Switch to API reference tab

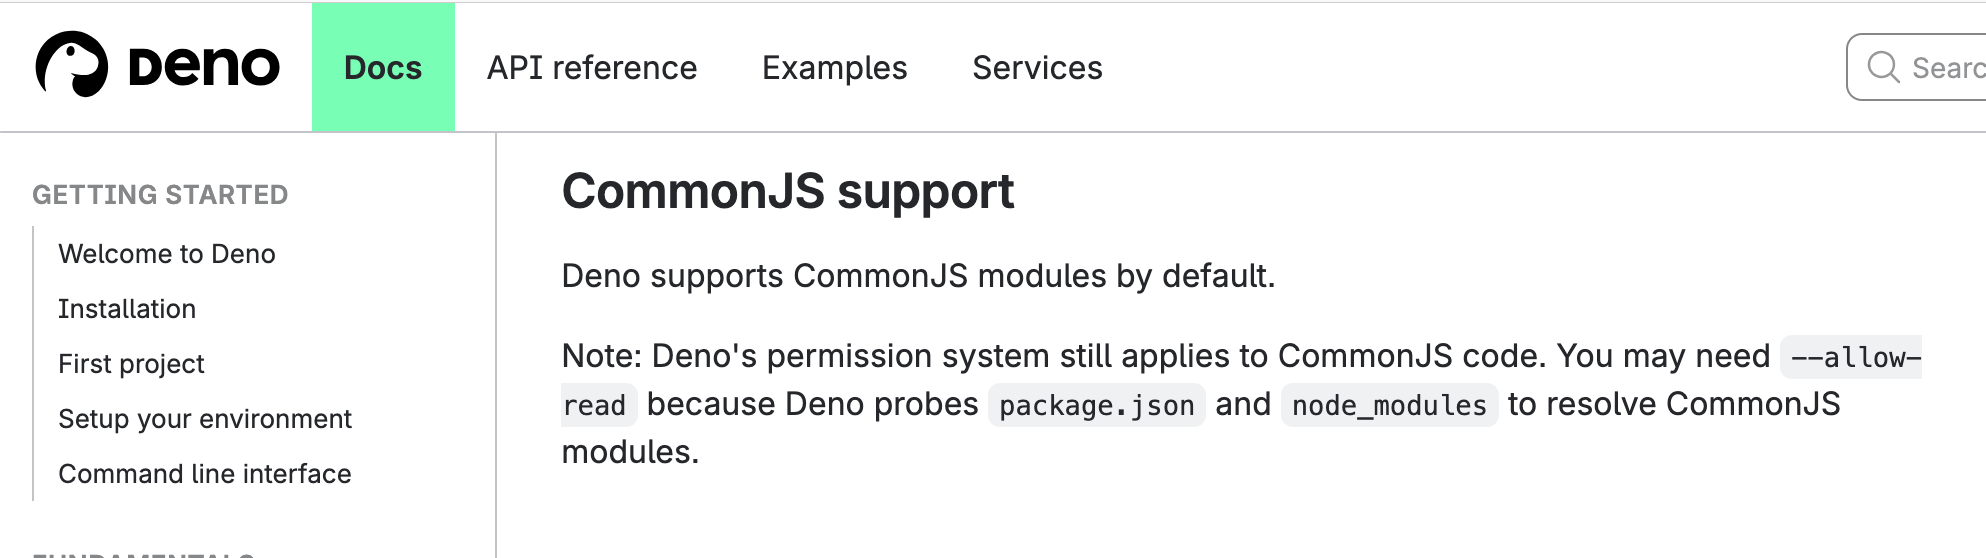pyautogui.click(x=592, y=68)
